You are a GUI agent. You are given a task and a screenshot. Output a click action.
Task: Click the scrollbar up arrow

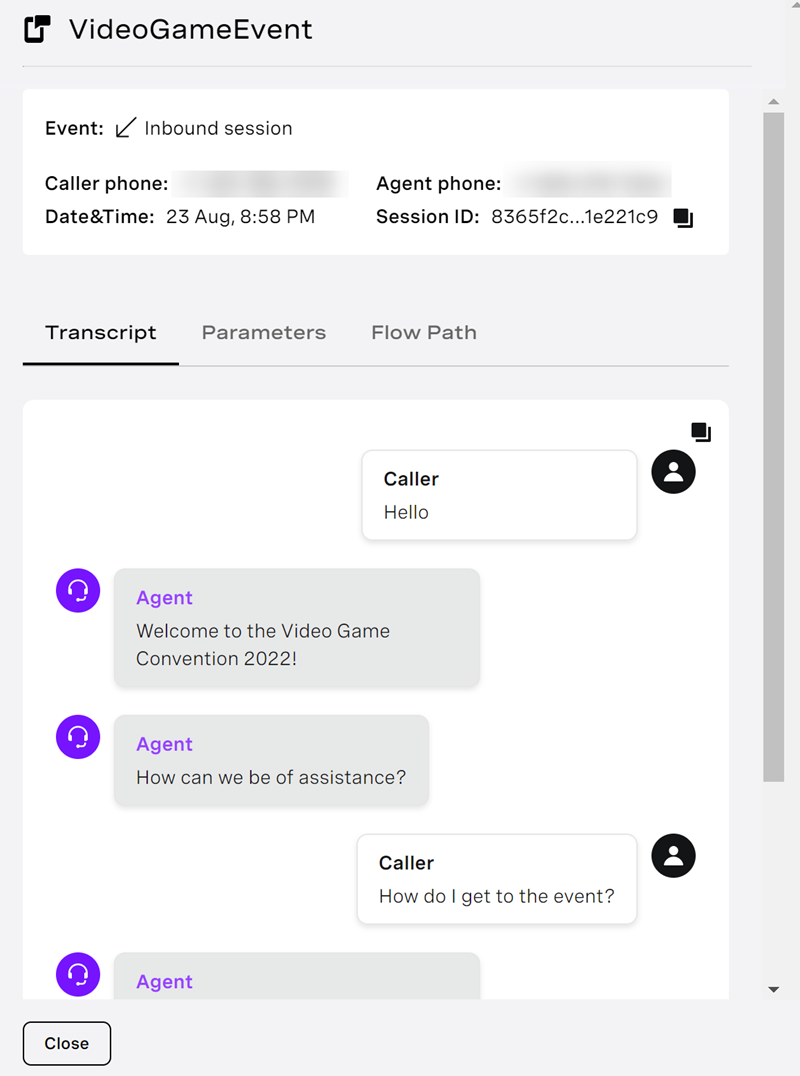[774, 102]
